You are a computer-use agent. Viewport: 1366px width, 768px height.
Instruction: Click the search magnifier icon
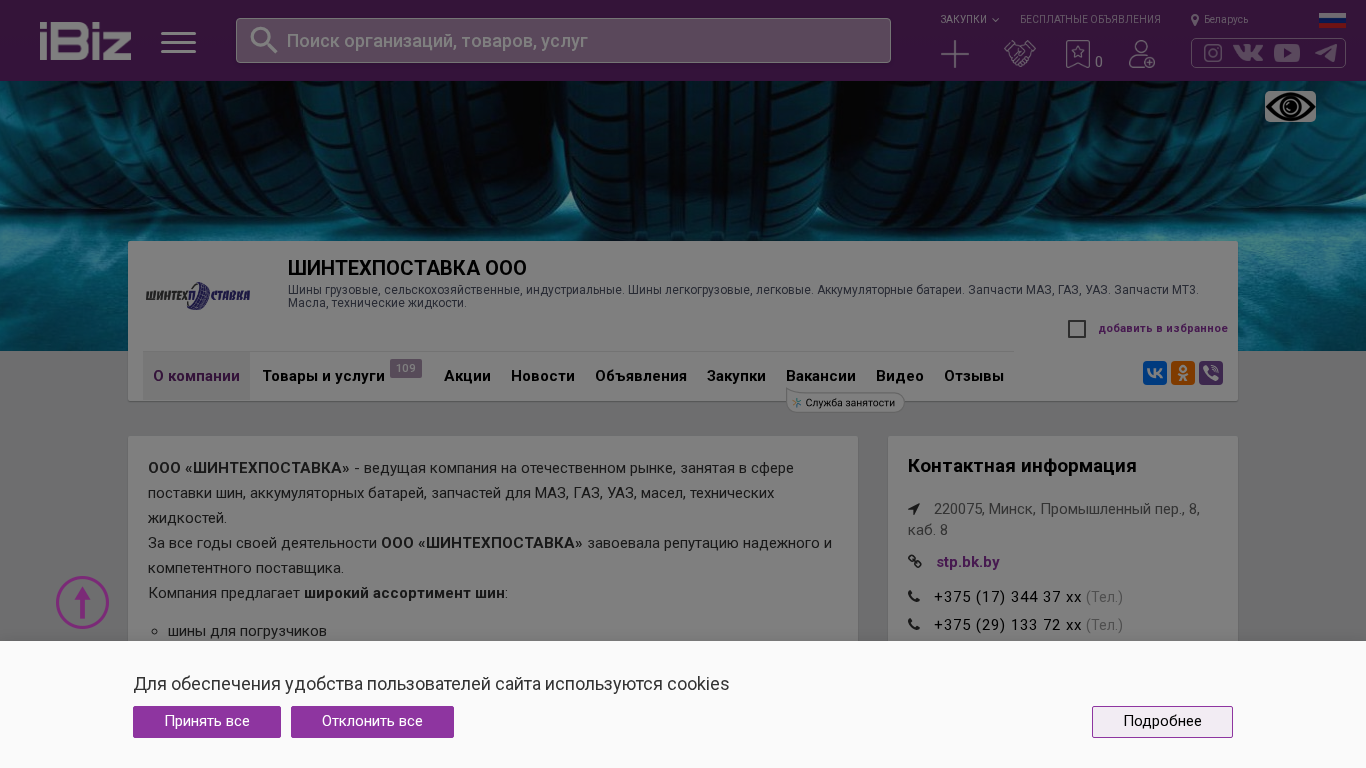(263, 40)
